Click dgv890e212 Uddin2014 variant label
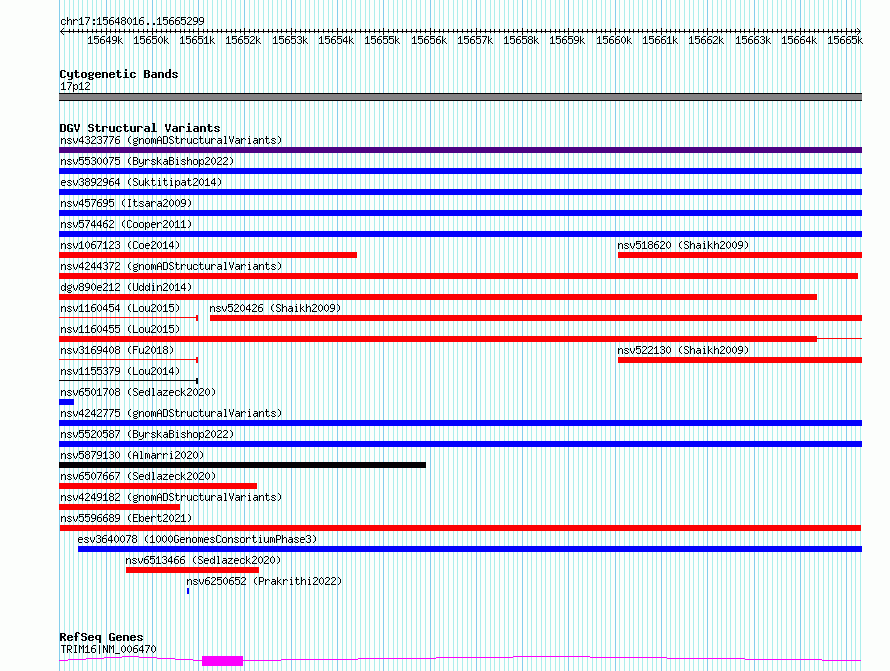This screenshot has width=890, height=671. point(126,287)
